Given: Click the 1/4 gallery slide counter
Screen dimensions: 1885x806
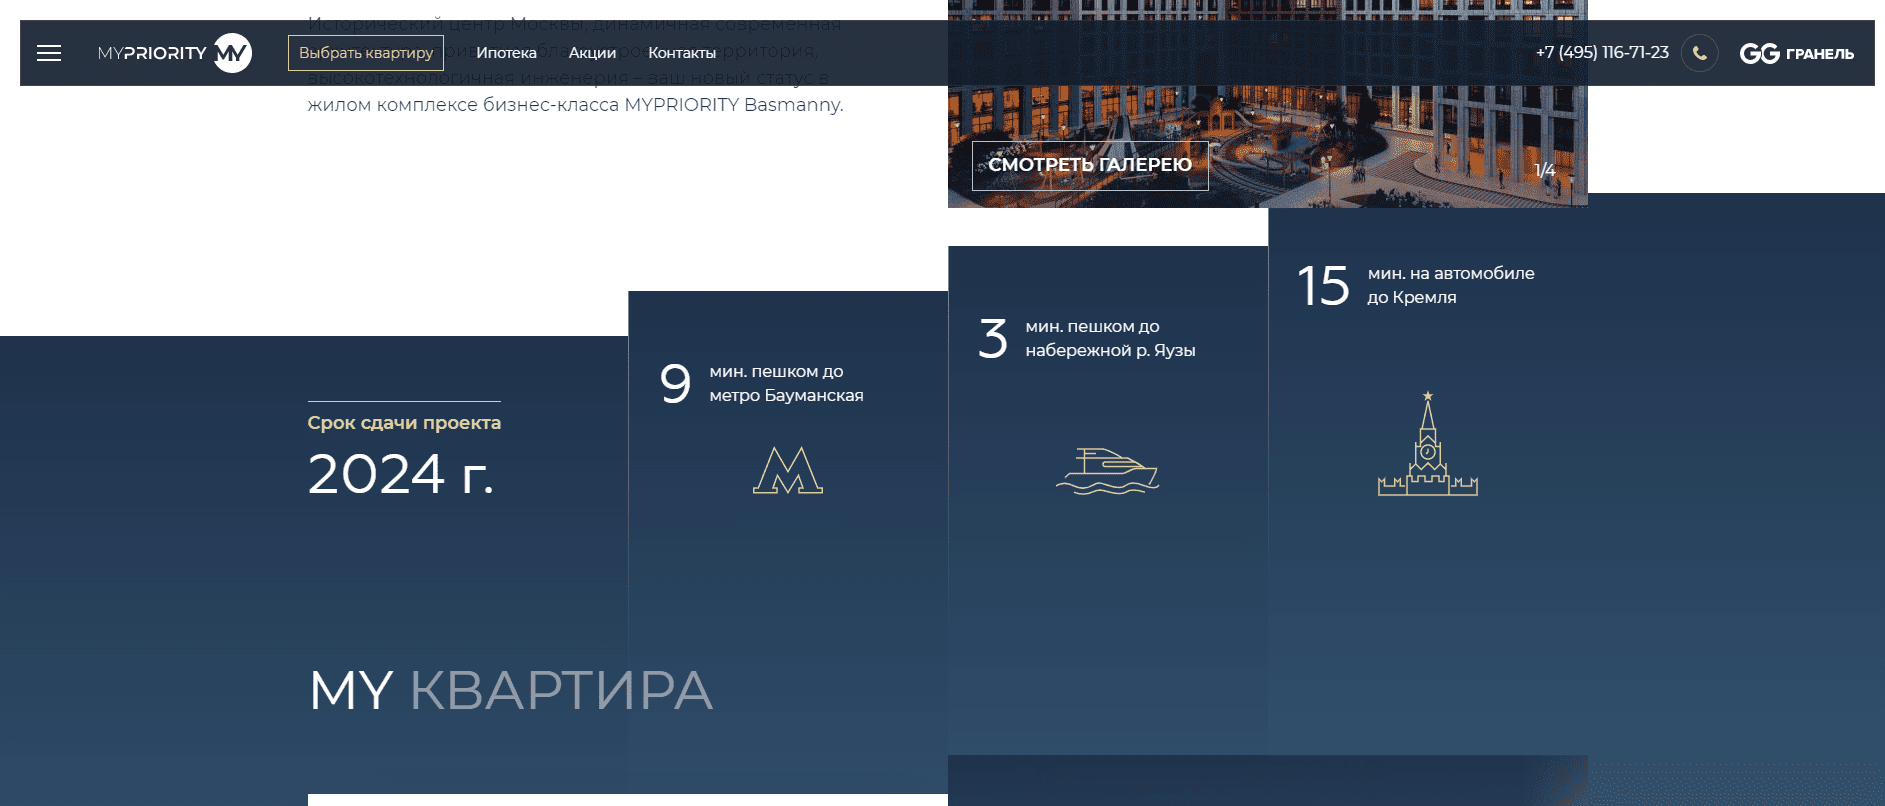Looking at the screenshot, I should [x=1544, y=170].
